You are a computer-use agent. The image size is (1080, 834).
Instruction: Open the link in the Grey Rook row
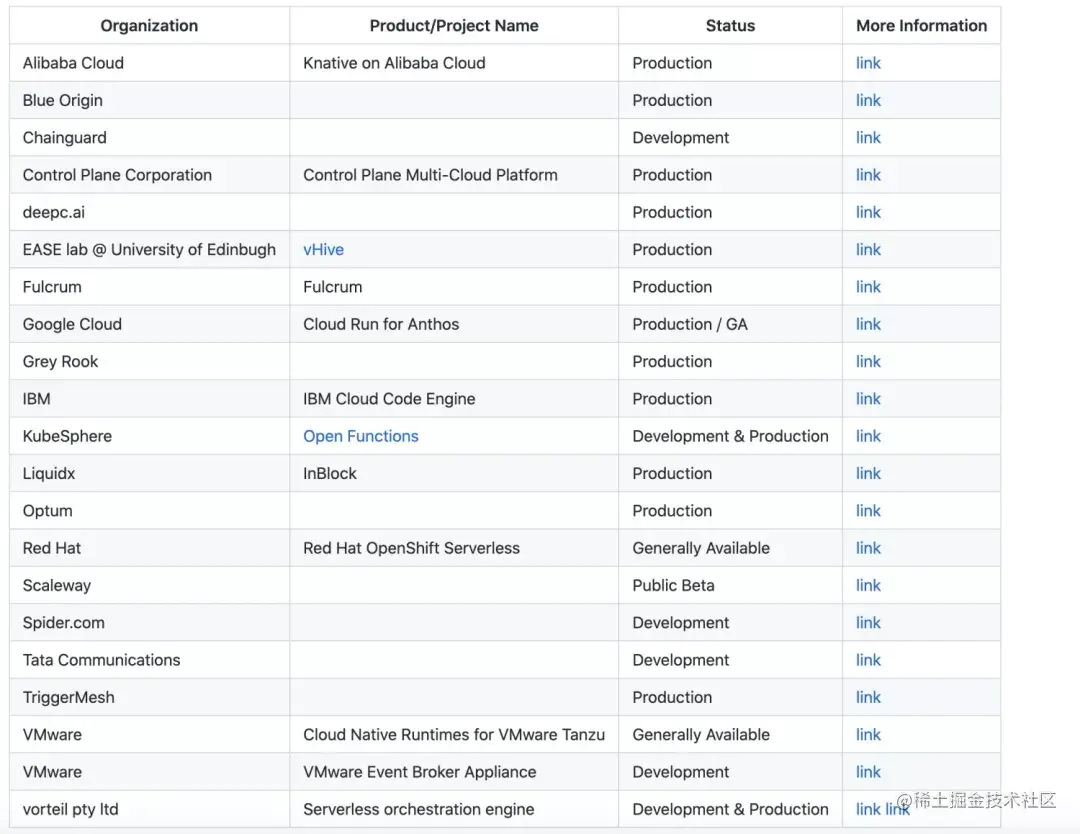[x=868, y=362]
